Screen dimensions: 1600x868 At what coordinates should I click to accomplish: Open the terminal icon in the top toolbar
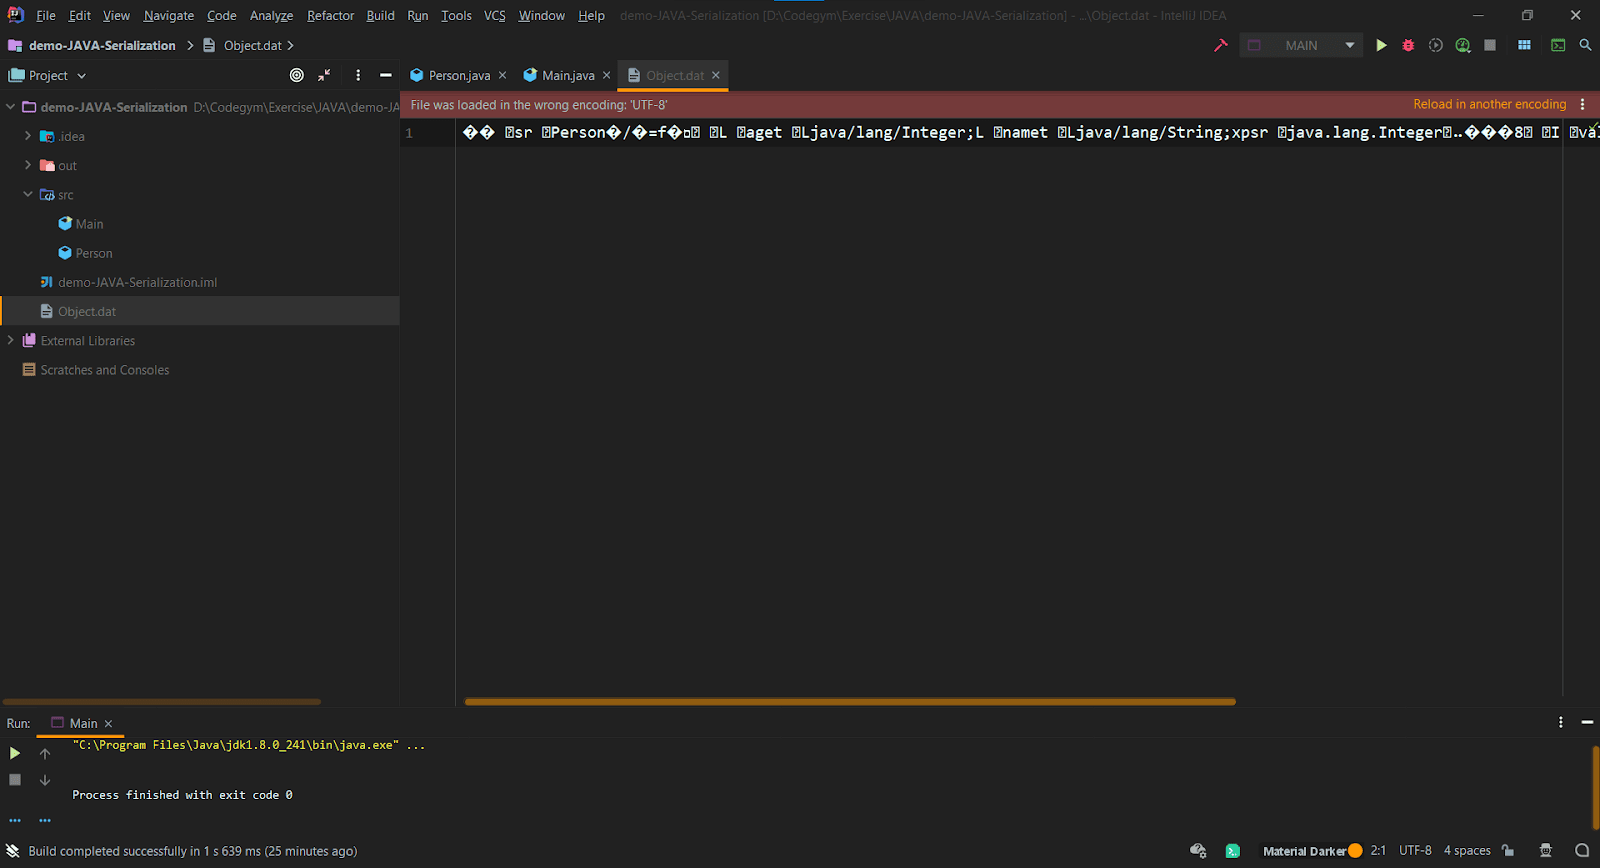point(1557,45)
